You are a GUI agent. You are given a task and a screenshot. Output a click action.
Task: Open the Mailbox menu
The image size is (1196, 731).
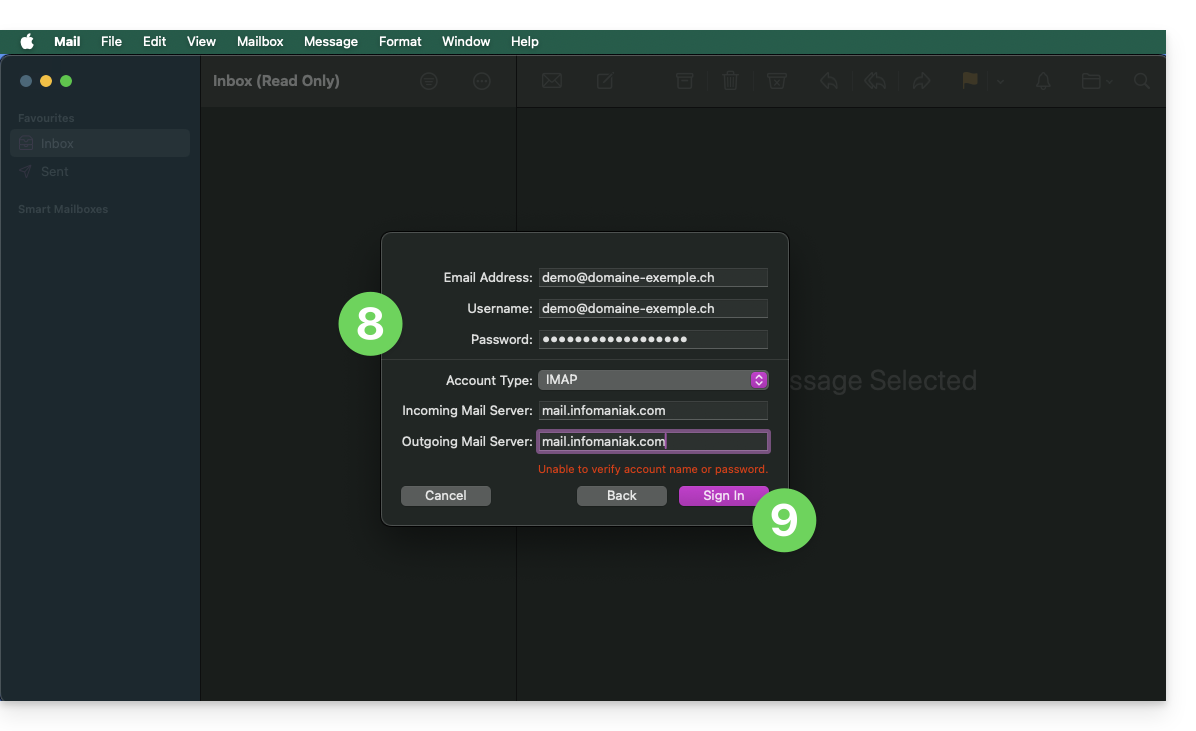[x=260, y=41]
